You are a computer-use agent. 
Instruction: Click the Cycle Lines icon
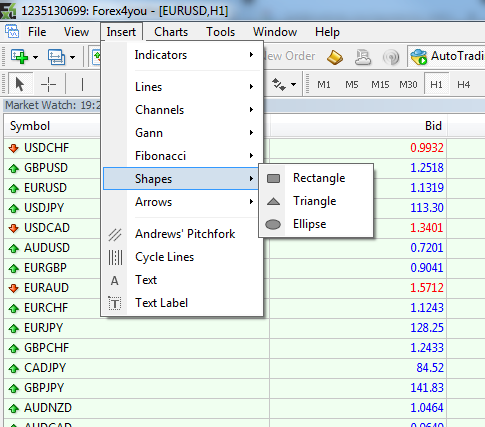tap(115, 257)
